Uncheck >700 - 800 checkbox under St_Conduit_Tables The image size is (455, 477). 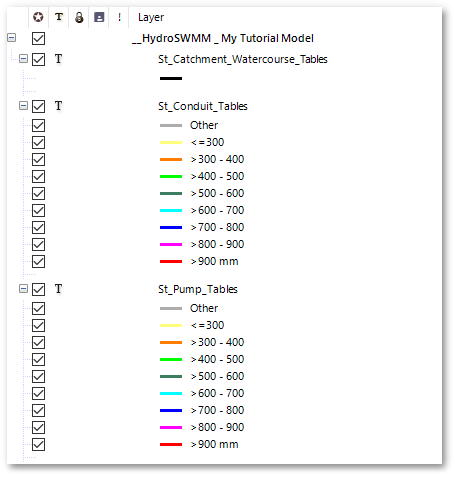click(38, 228)
